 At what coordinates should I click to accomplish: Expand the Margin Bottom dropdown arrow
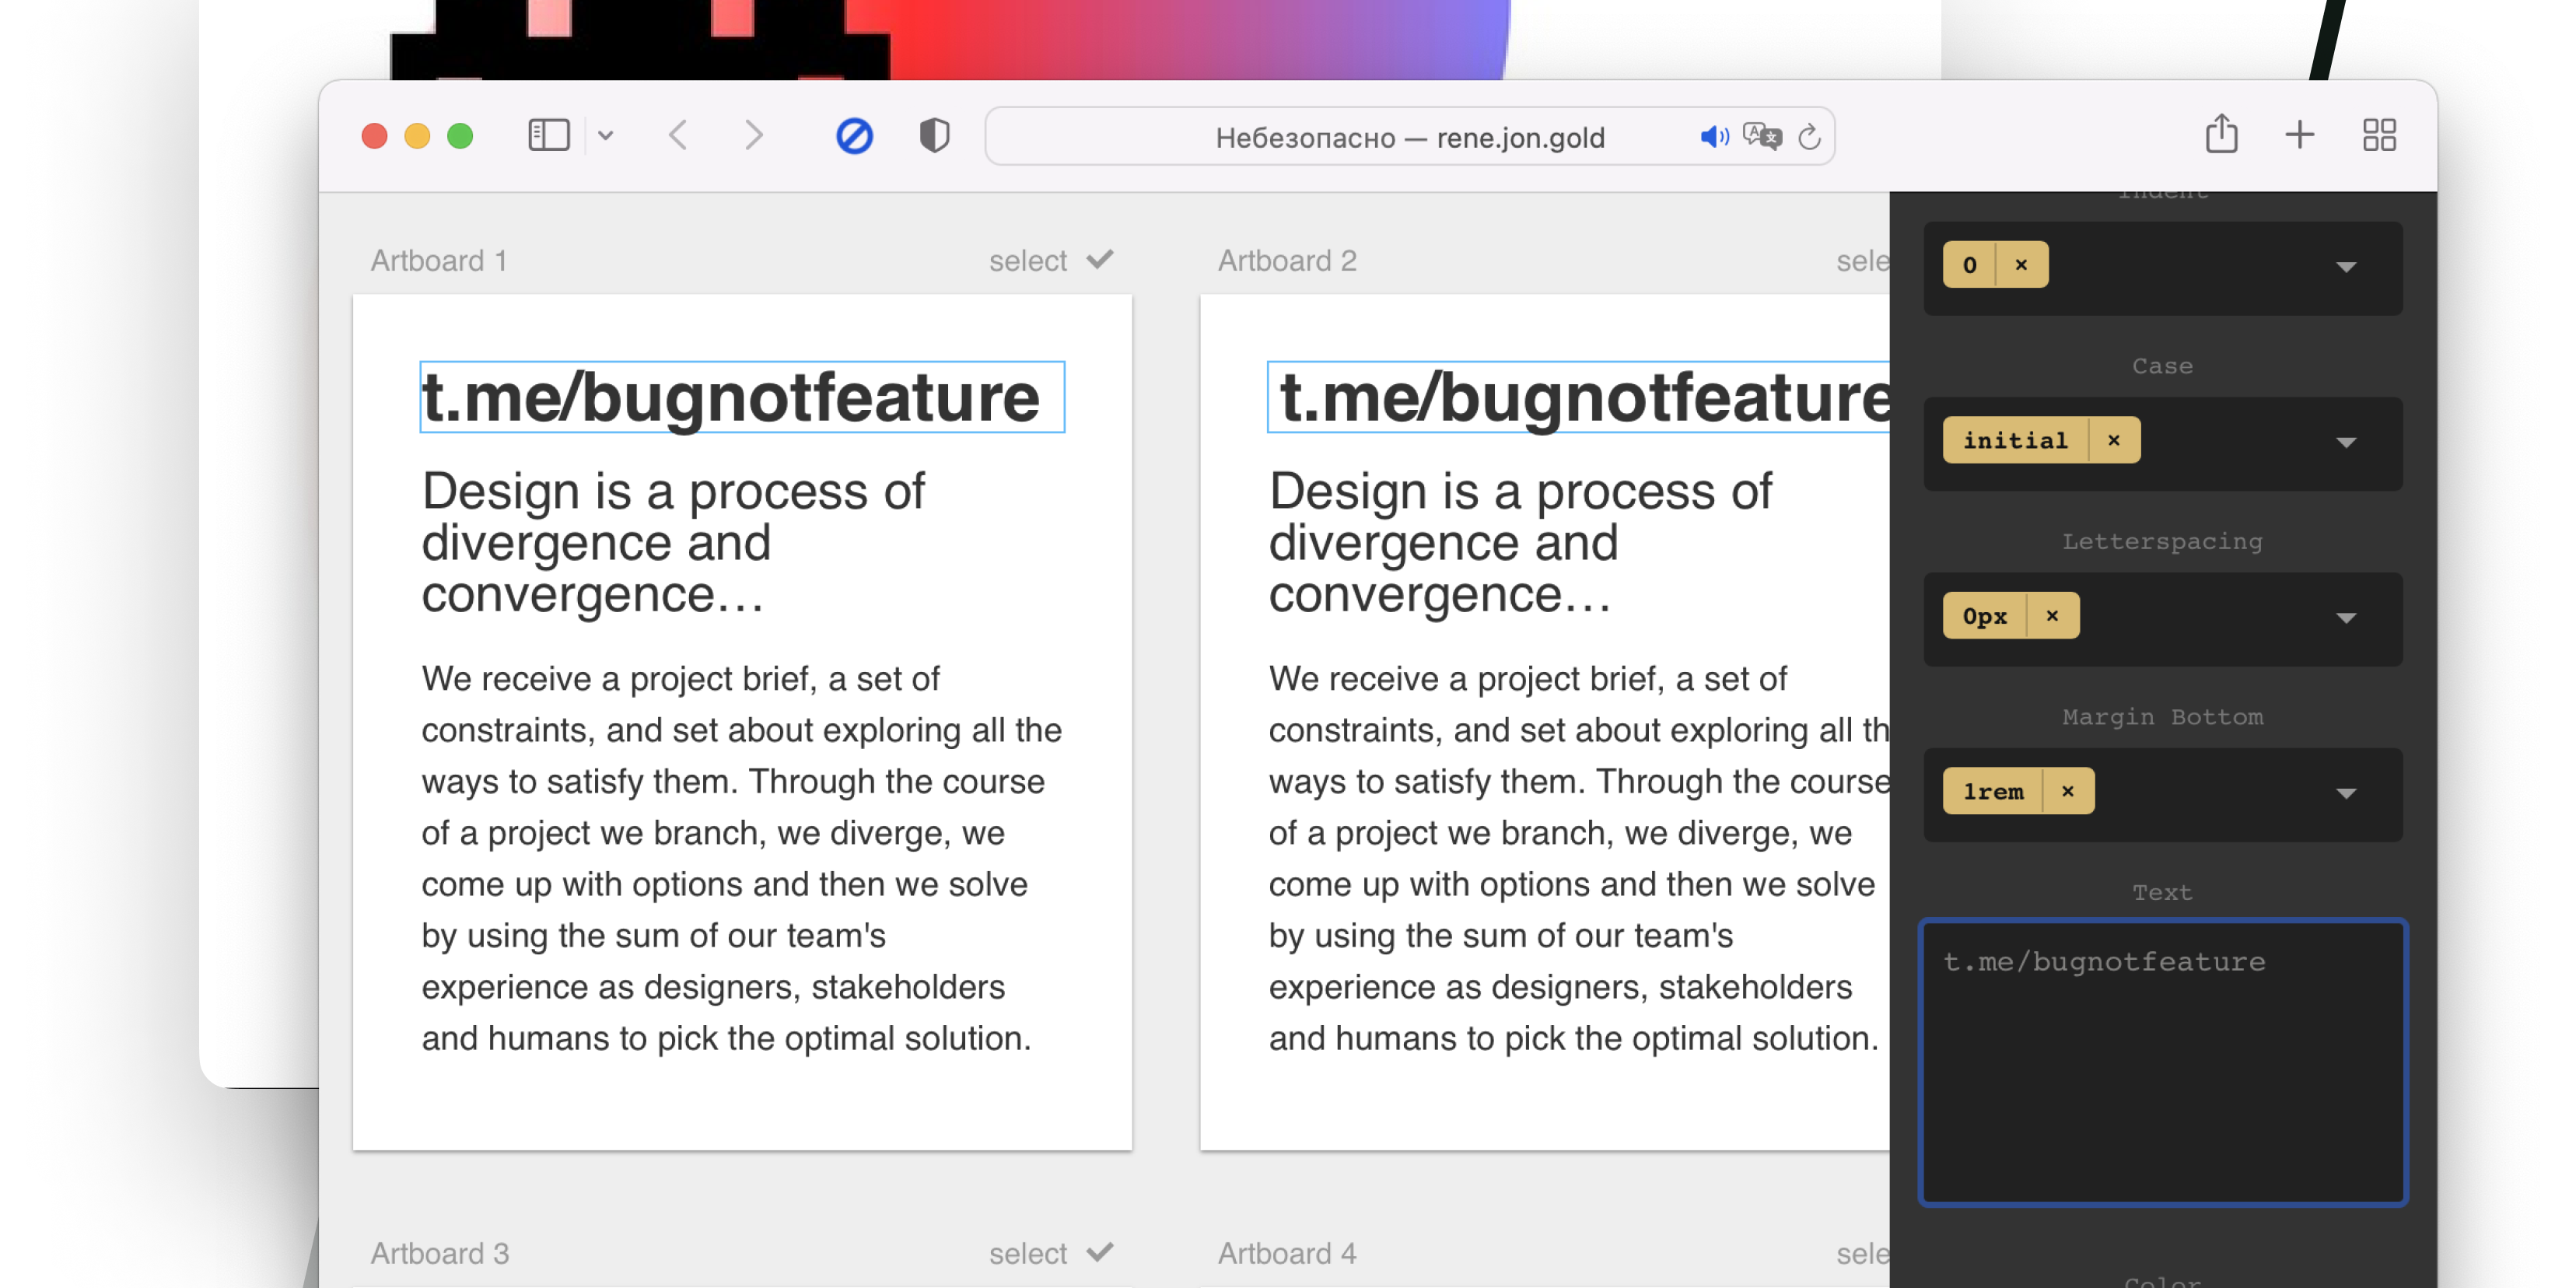[2346, 793]
